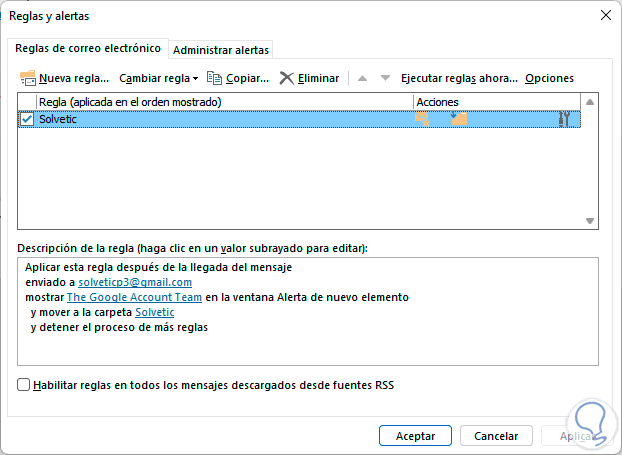Enable rules for RSS feed messages checkbox

(24, 384)
